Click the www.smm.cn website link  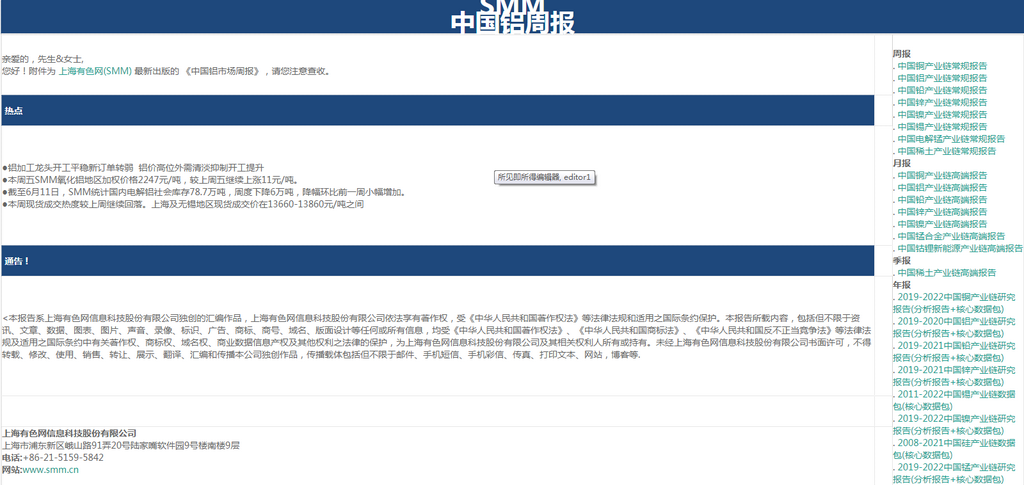click(50, 469)
